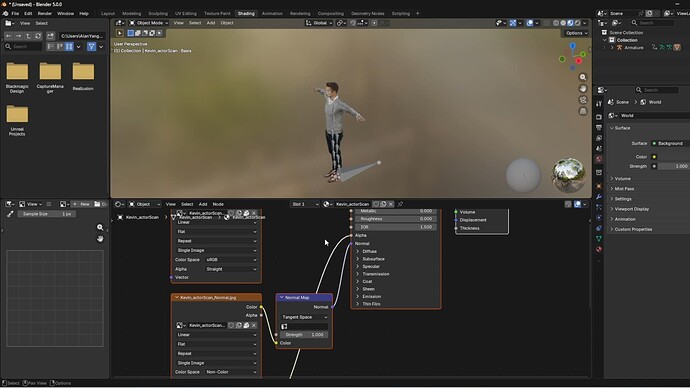690x388 pixels.
Task: Create new folder in file browser
Action: [x=50, y=36]
